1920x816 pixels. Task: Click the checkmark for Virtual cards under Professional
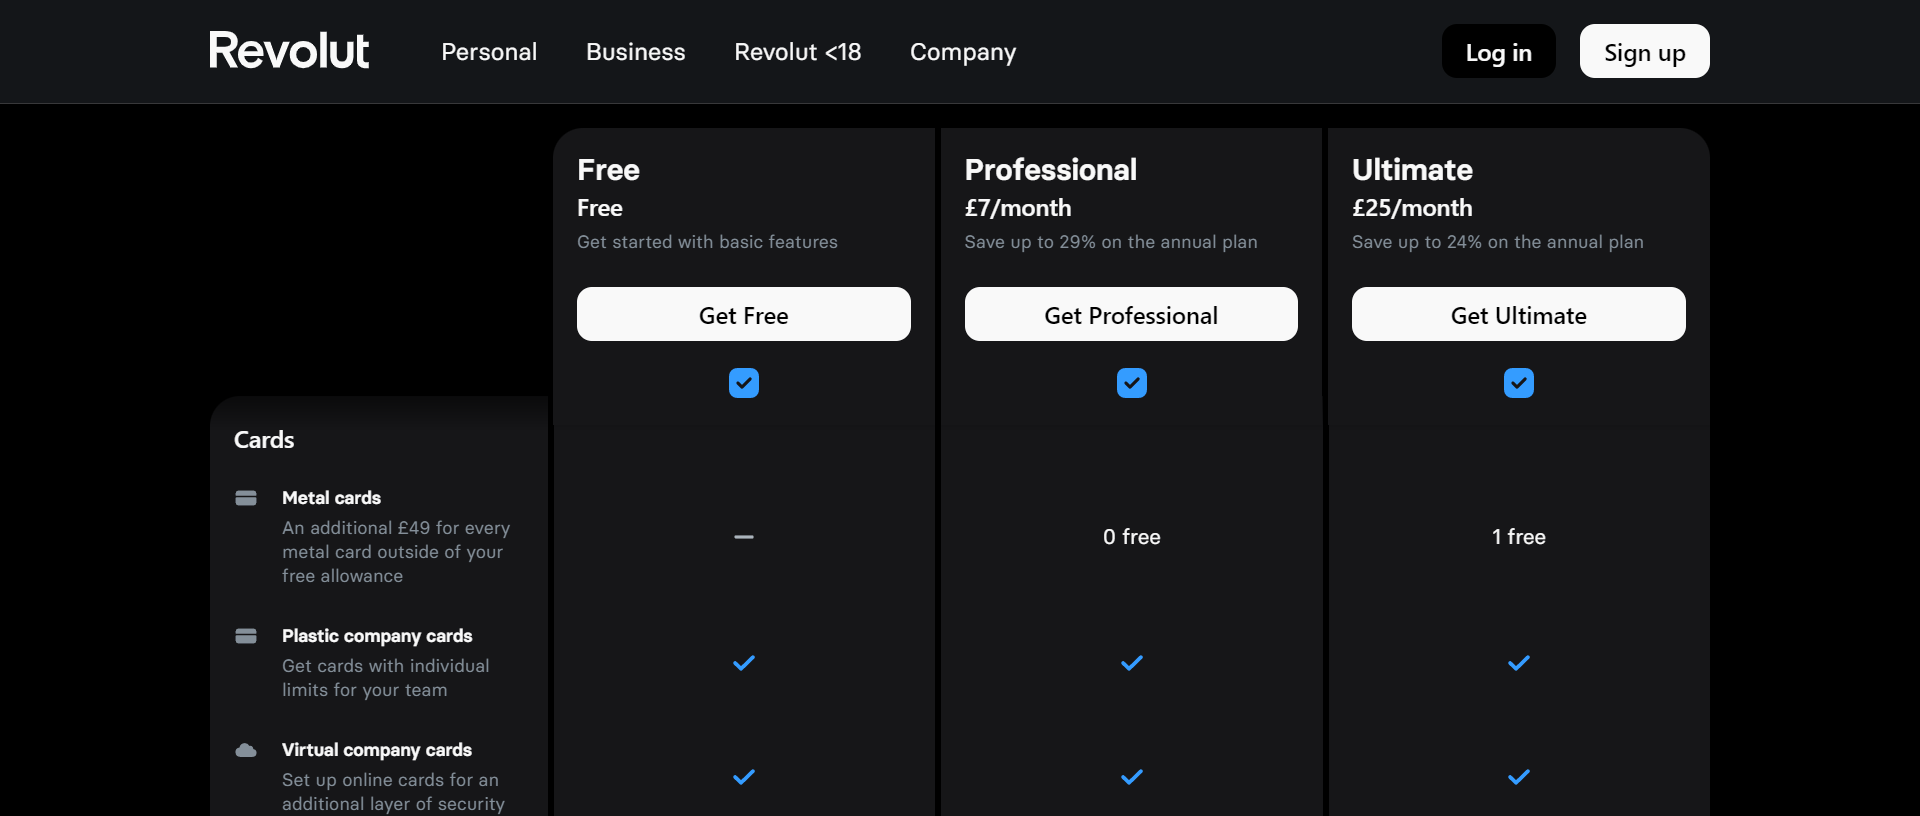tap(1131, 777)
